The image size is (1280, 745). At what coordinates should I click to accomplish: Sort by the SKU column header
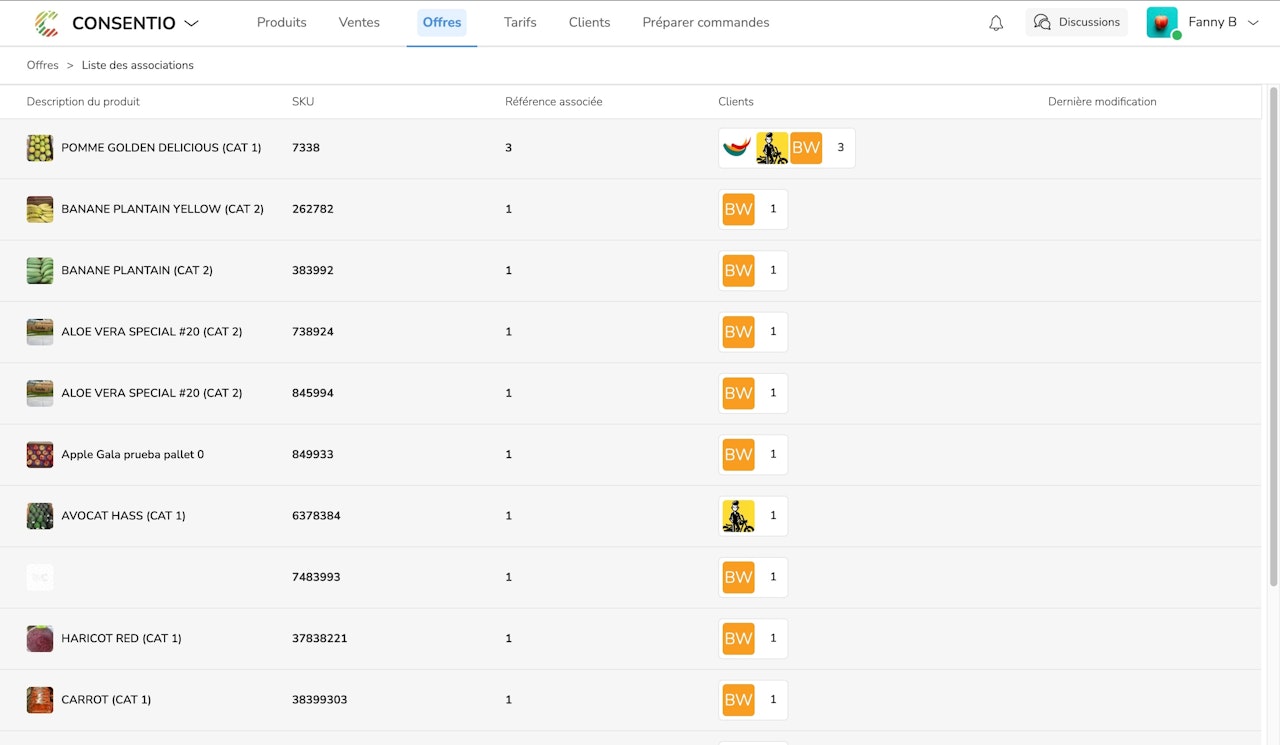click(x=303, y=101)
